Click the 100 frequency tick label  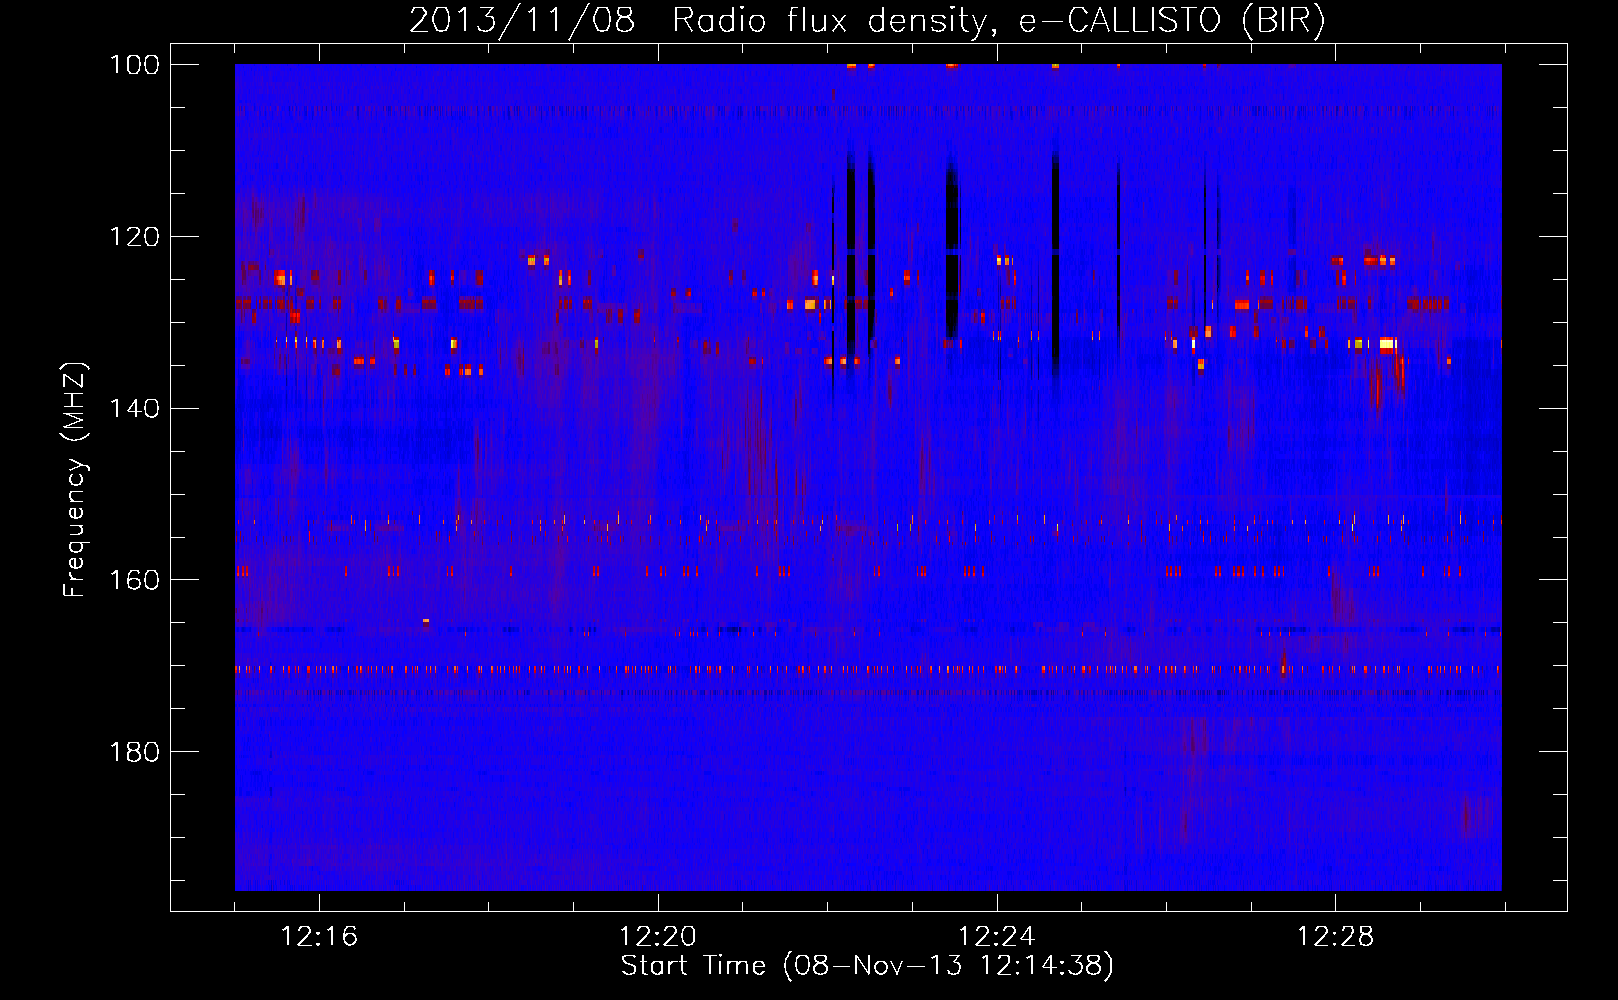point(133,65)
